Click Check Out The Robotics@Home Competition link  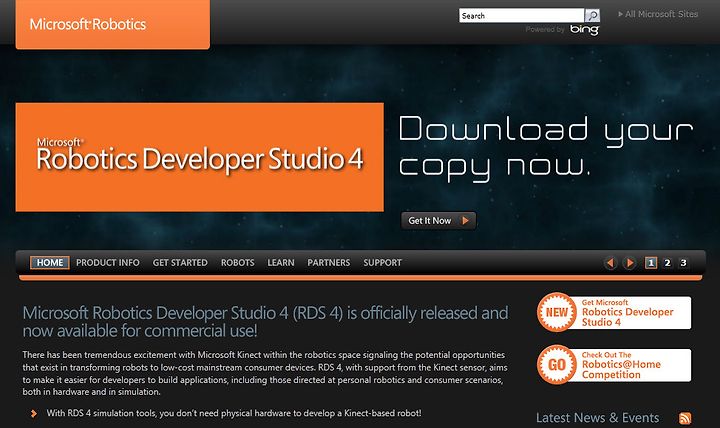click(x=621, y=365)
